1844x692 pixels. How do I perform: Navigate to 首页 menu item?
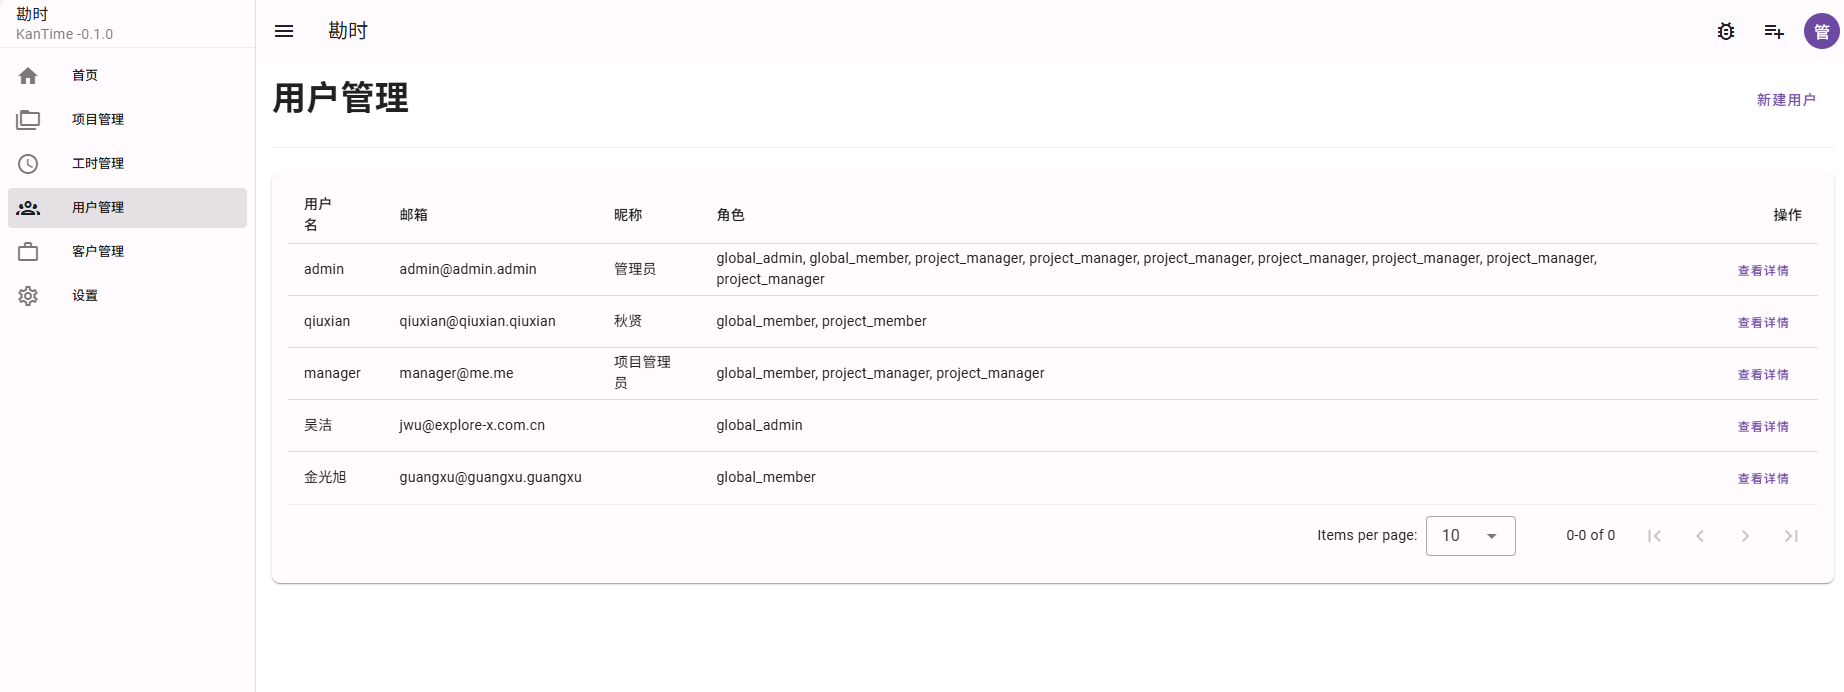127,75
